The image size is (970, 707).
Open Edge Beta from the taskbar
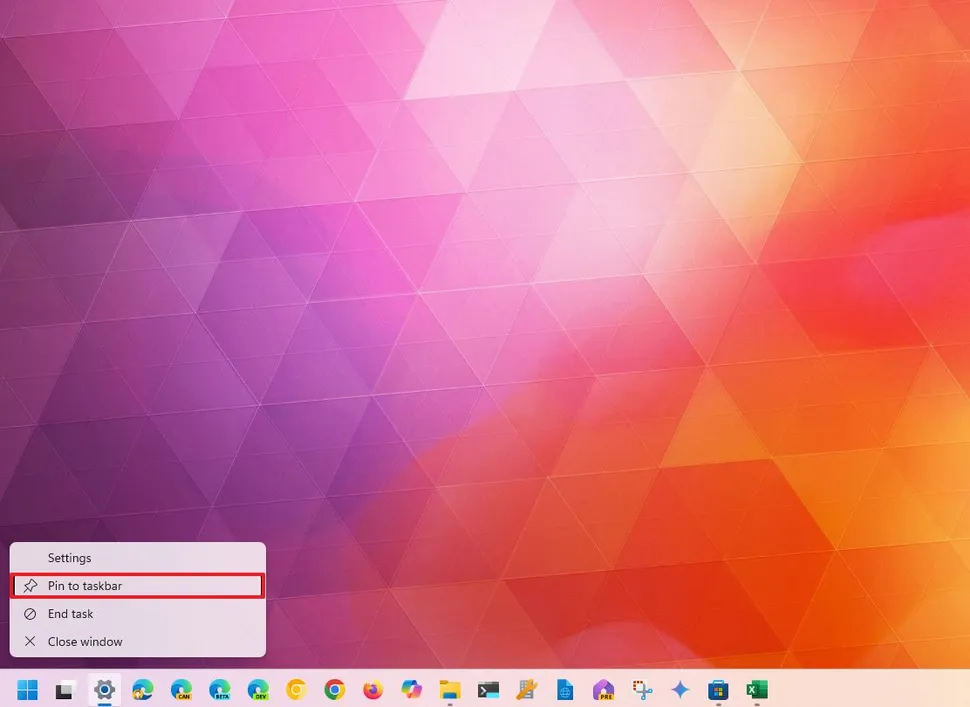coord(219,690)
